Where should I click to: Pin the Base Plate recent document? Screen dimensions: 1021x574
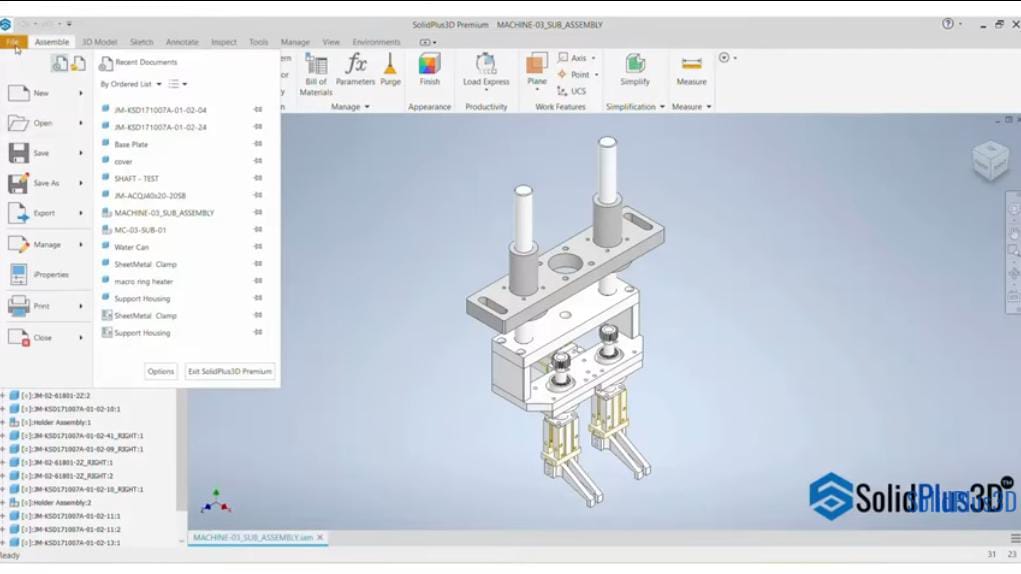click(x=258, y=145)
